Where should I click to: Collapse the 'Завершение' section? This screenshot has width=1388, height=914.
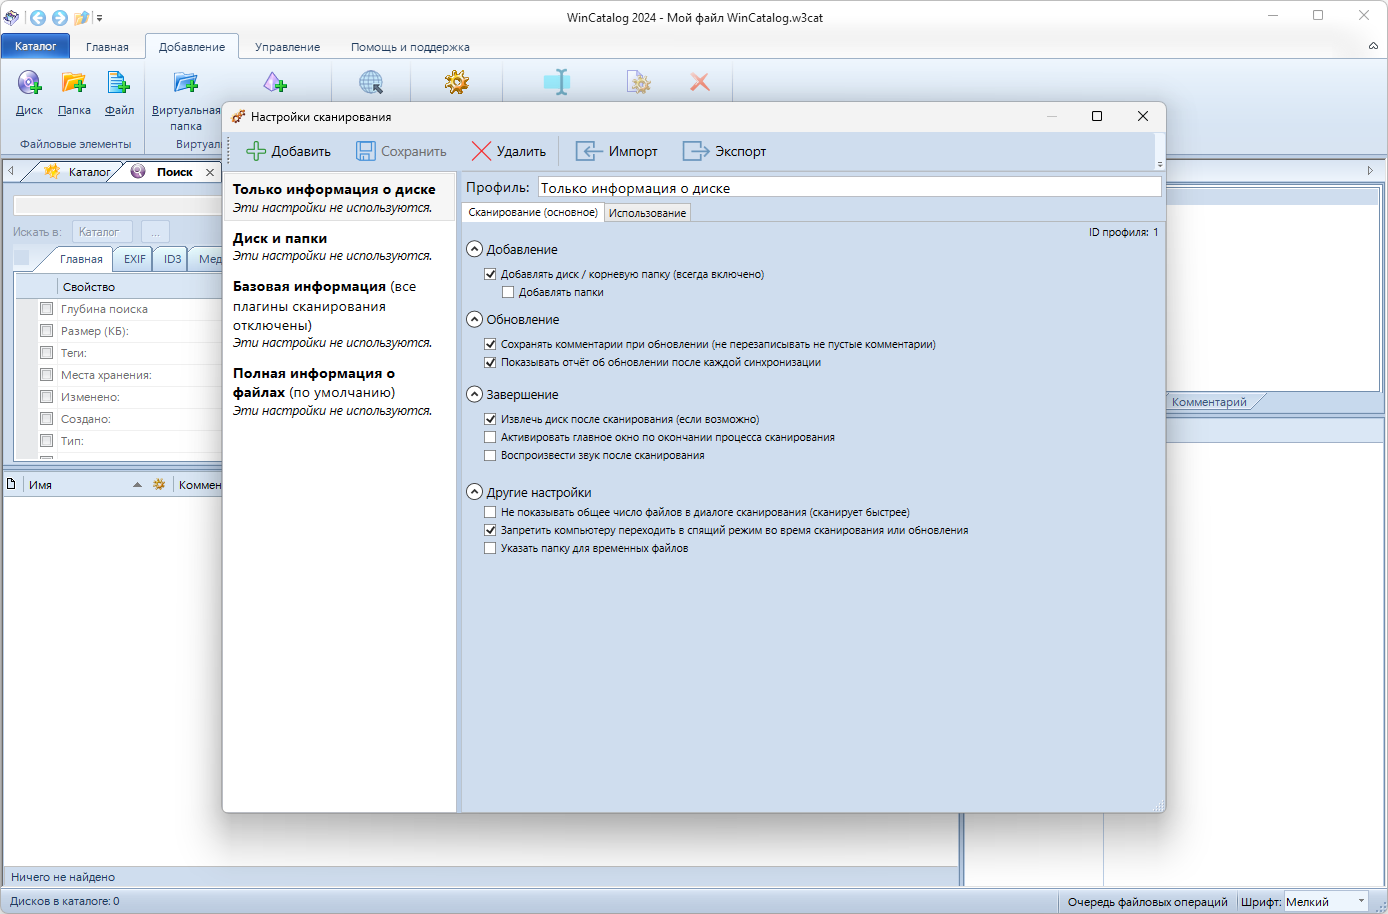(x=475, y=394)
